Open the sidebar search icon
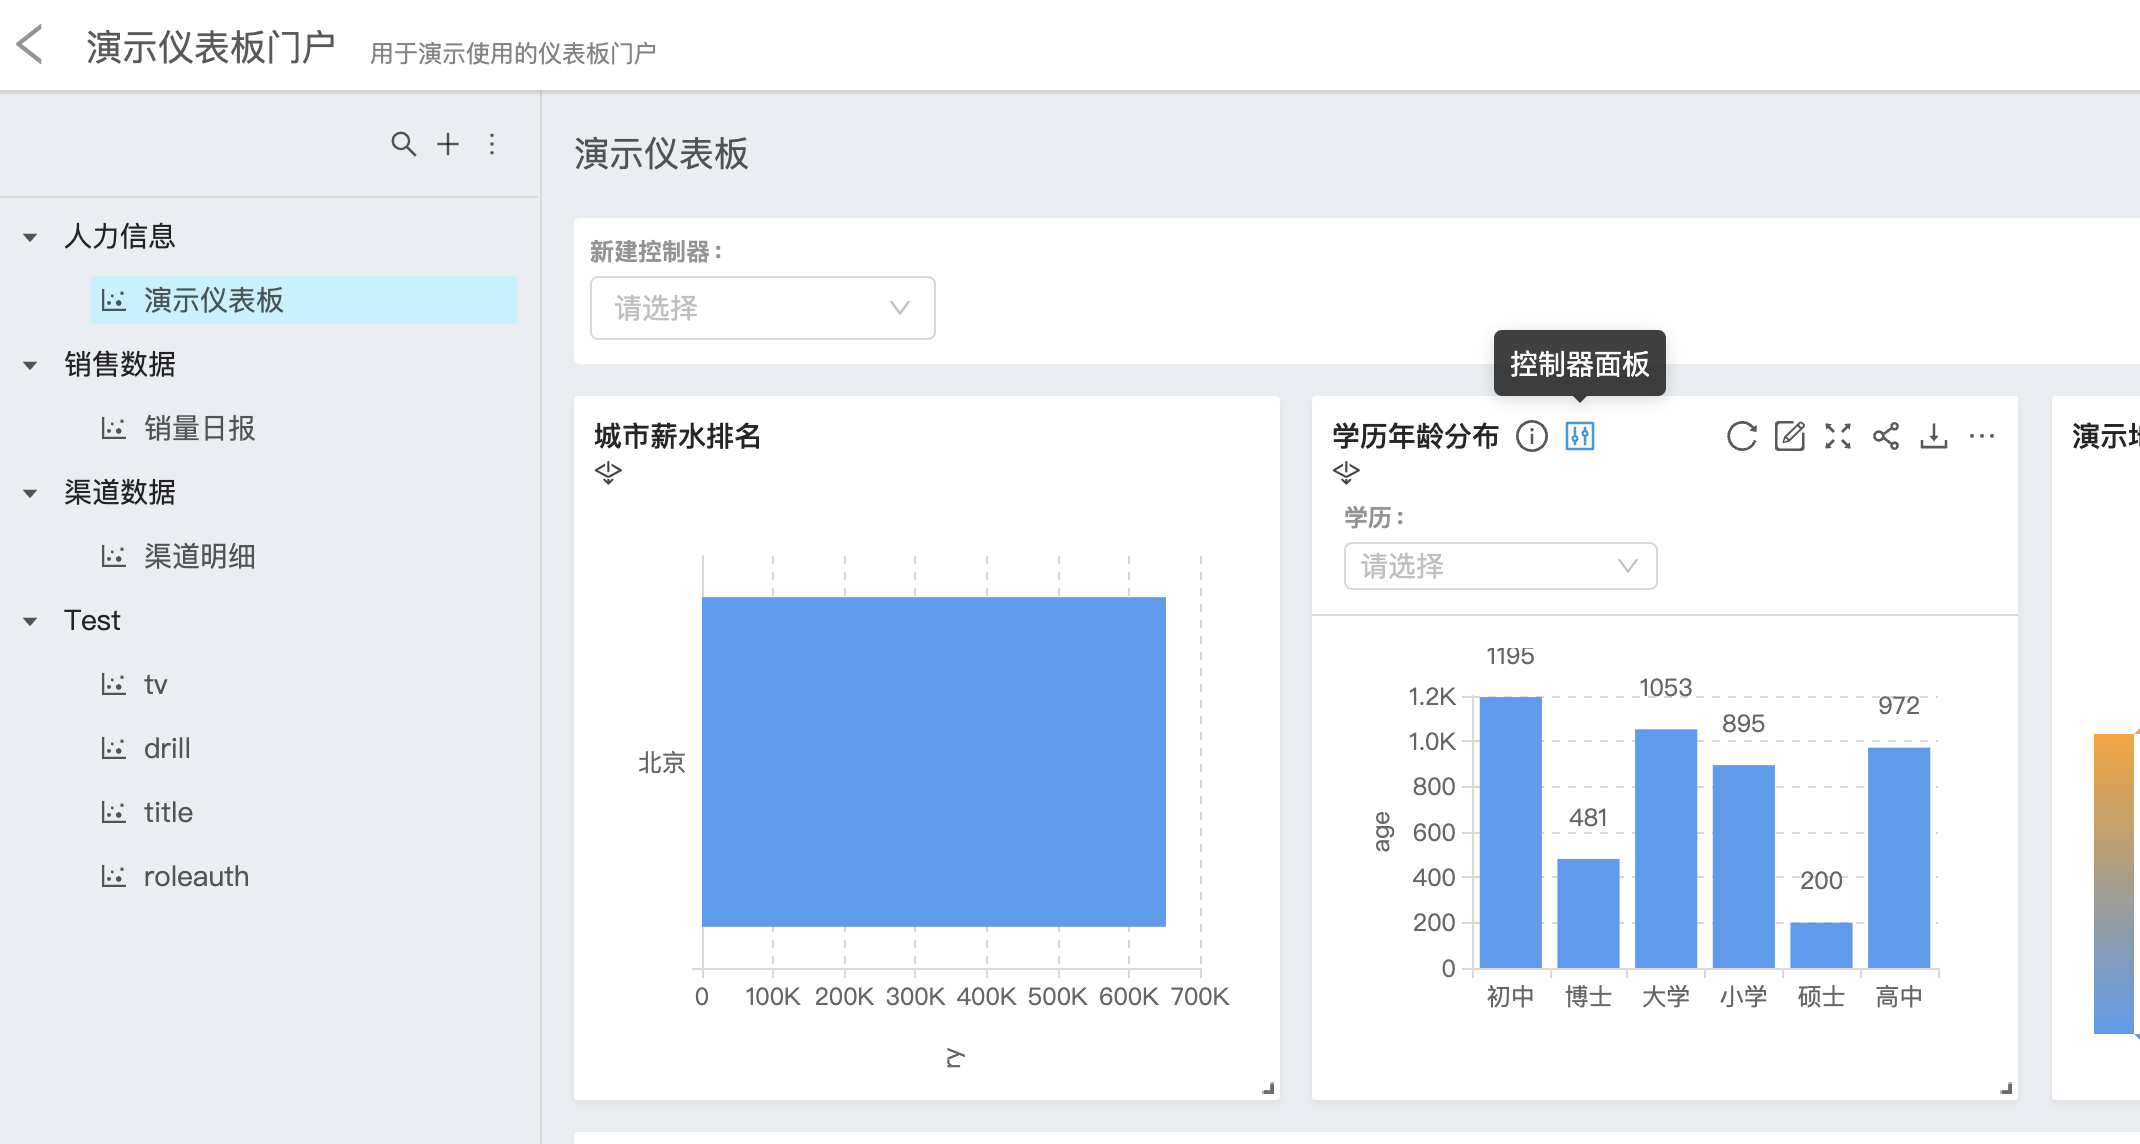 [x=403, y=144]
